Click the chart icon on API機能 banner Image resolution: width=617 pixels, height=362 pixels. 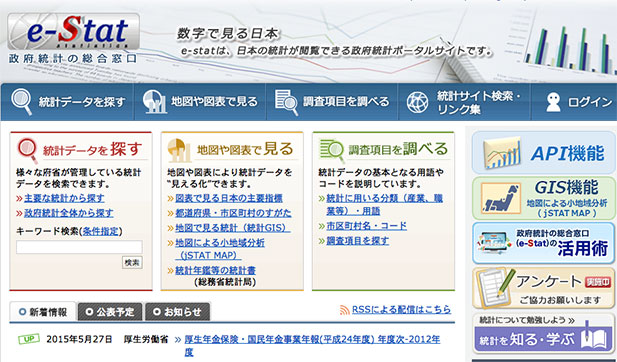coord(502,153)
